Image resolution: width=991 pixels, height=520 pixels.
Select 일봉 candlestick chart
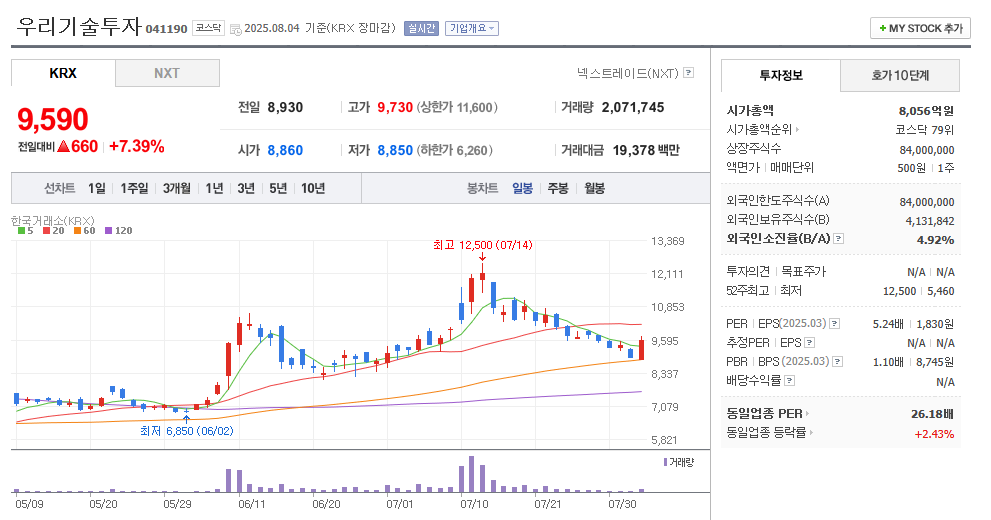pos(522,188)
